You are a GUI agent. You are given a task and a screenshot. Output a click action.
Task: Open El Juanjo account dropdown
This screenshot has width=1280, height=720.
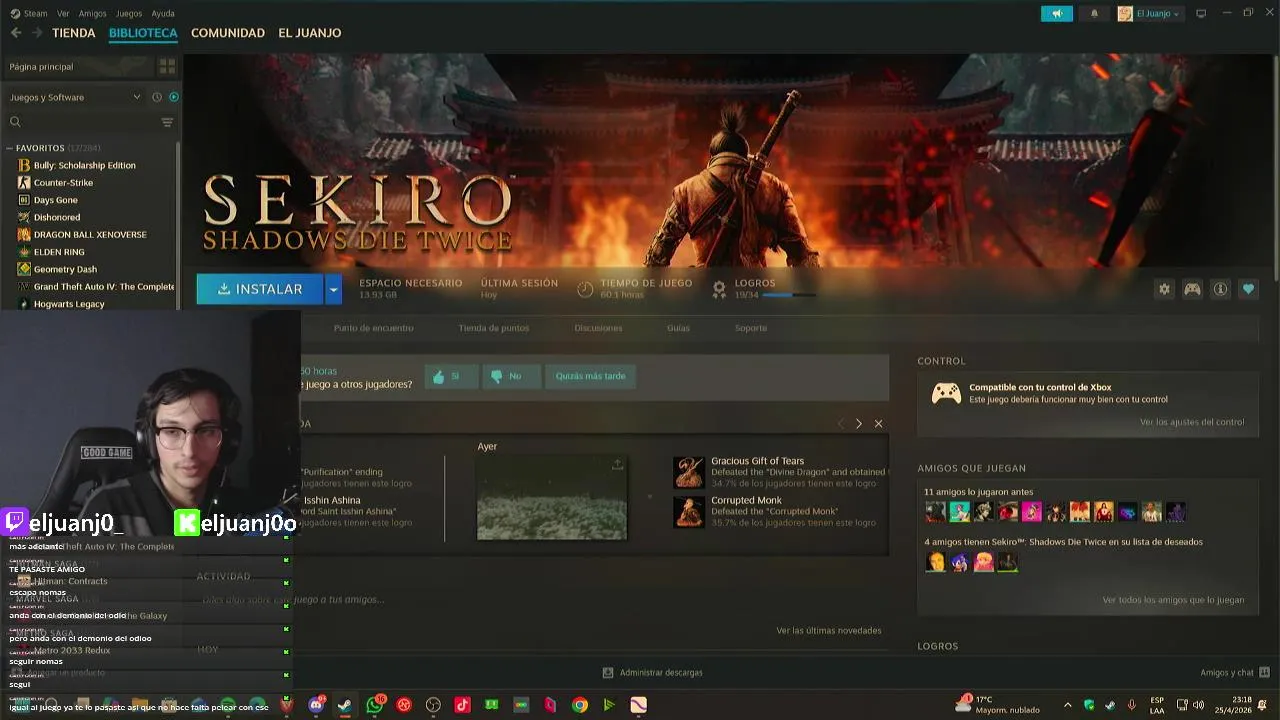point(1149,13)
